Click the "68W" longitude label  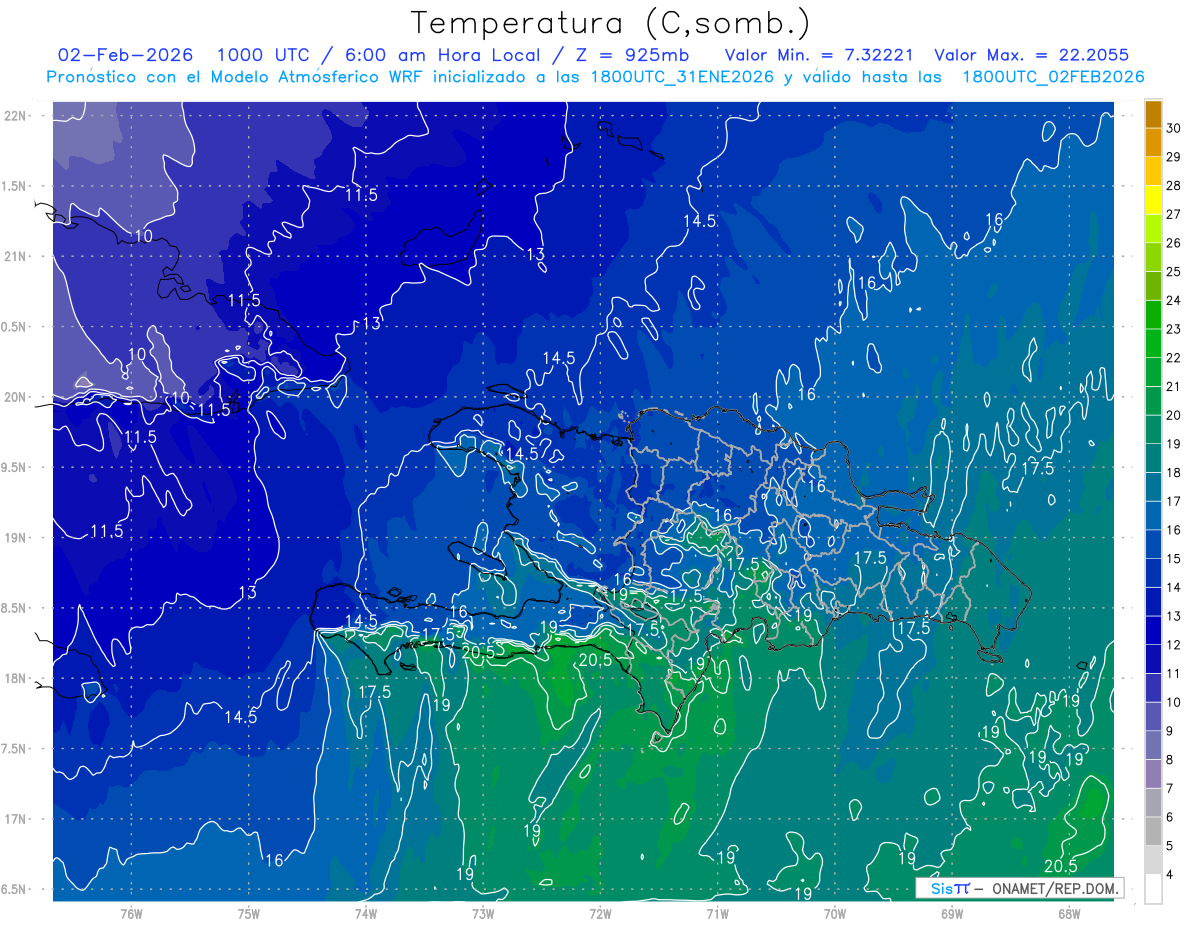(1069, 914)
